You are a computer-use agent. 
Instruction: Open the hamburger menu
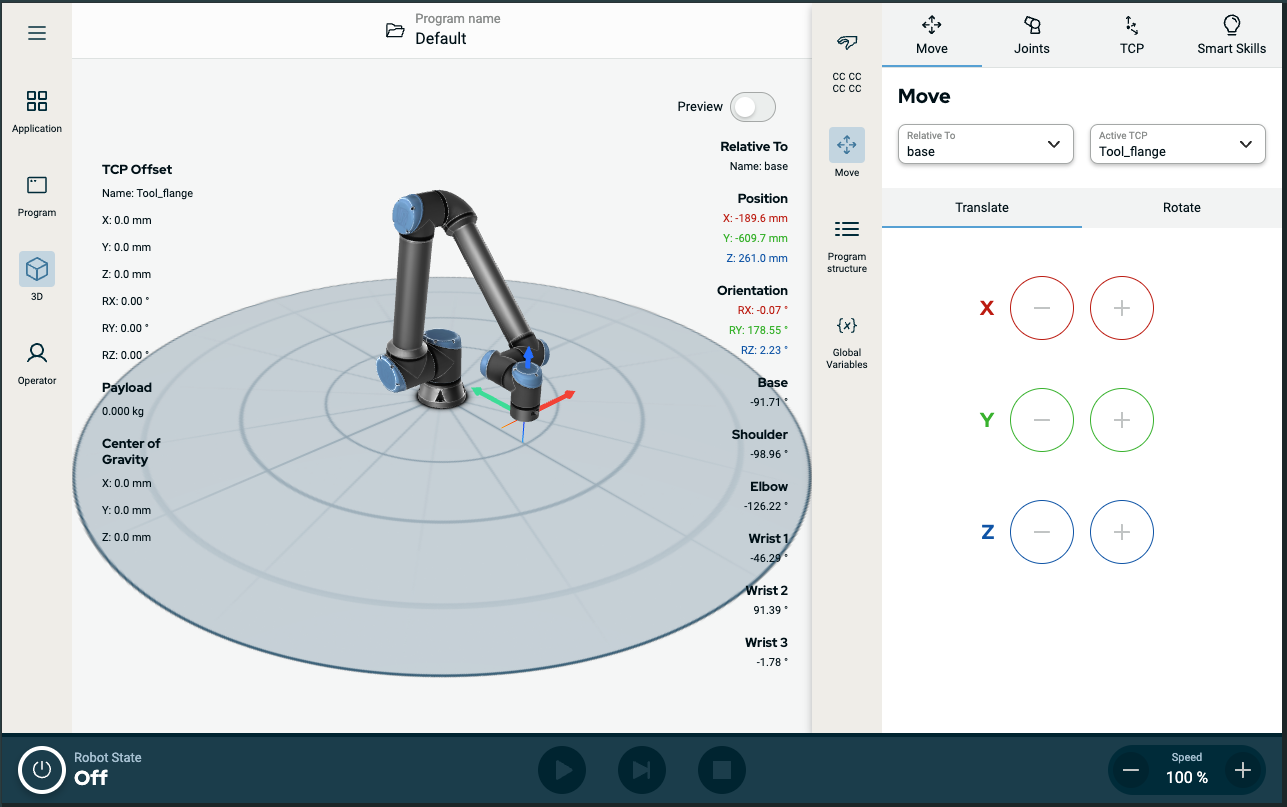[x=37, y=33]
